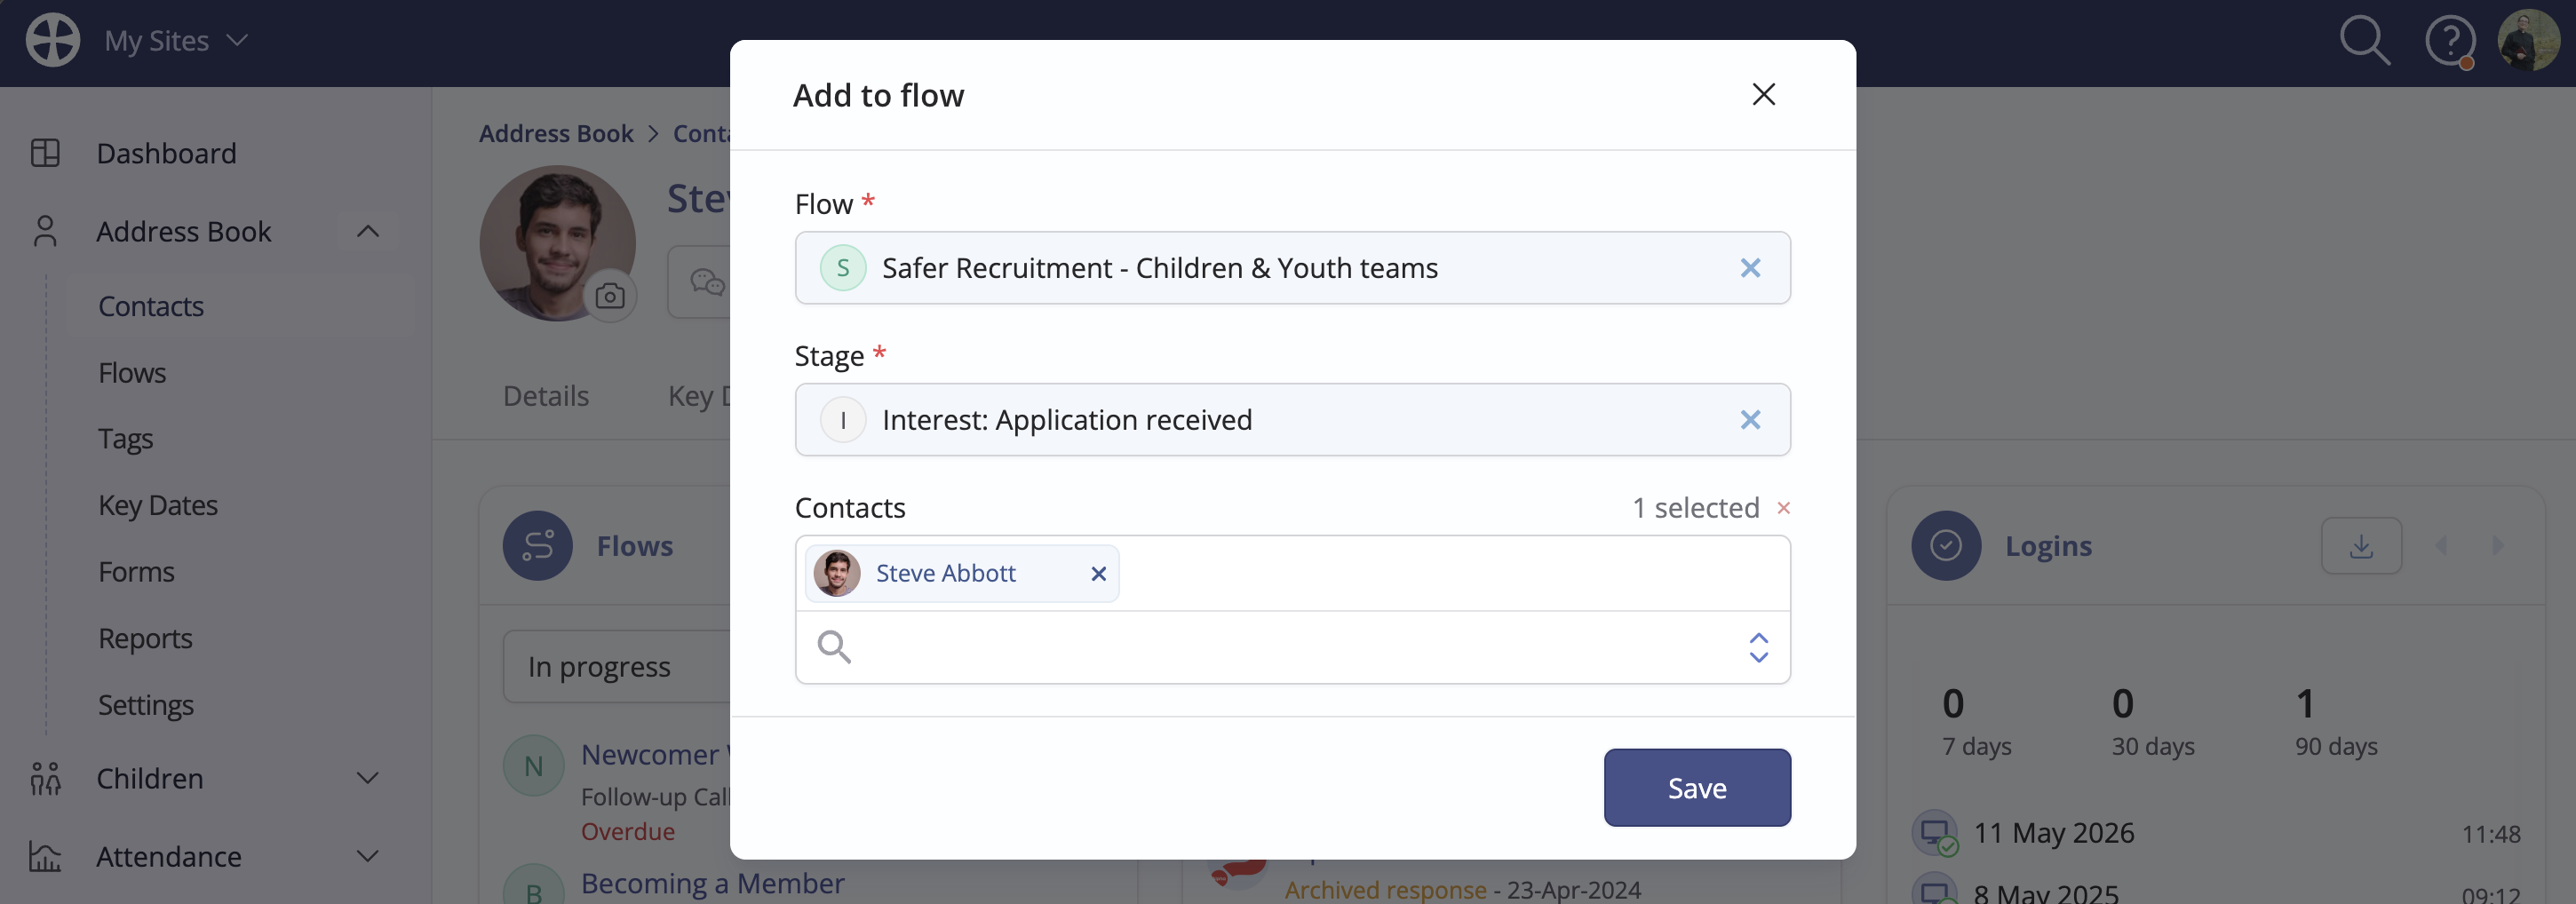2576x904 pixels.
Task: Open the Newcomer flow link
Action: (655, 755)
